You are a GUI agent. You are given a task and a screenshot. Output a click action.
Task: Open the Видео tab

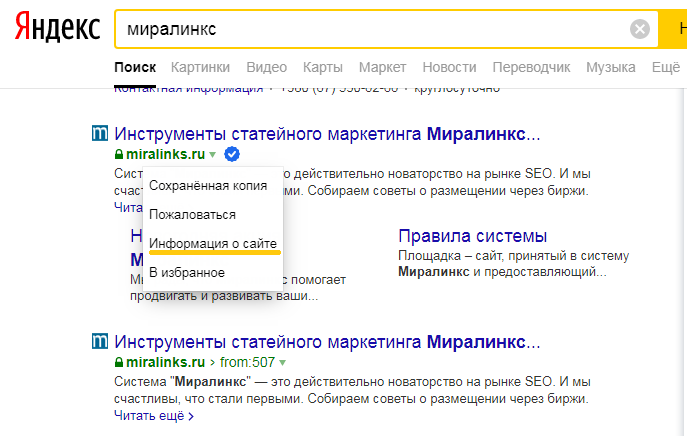(x=266, y=67)
